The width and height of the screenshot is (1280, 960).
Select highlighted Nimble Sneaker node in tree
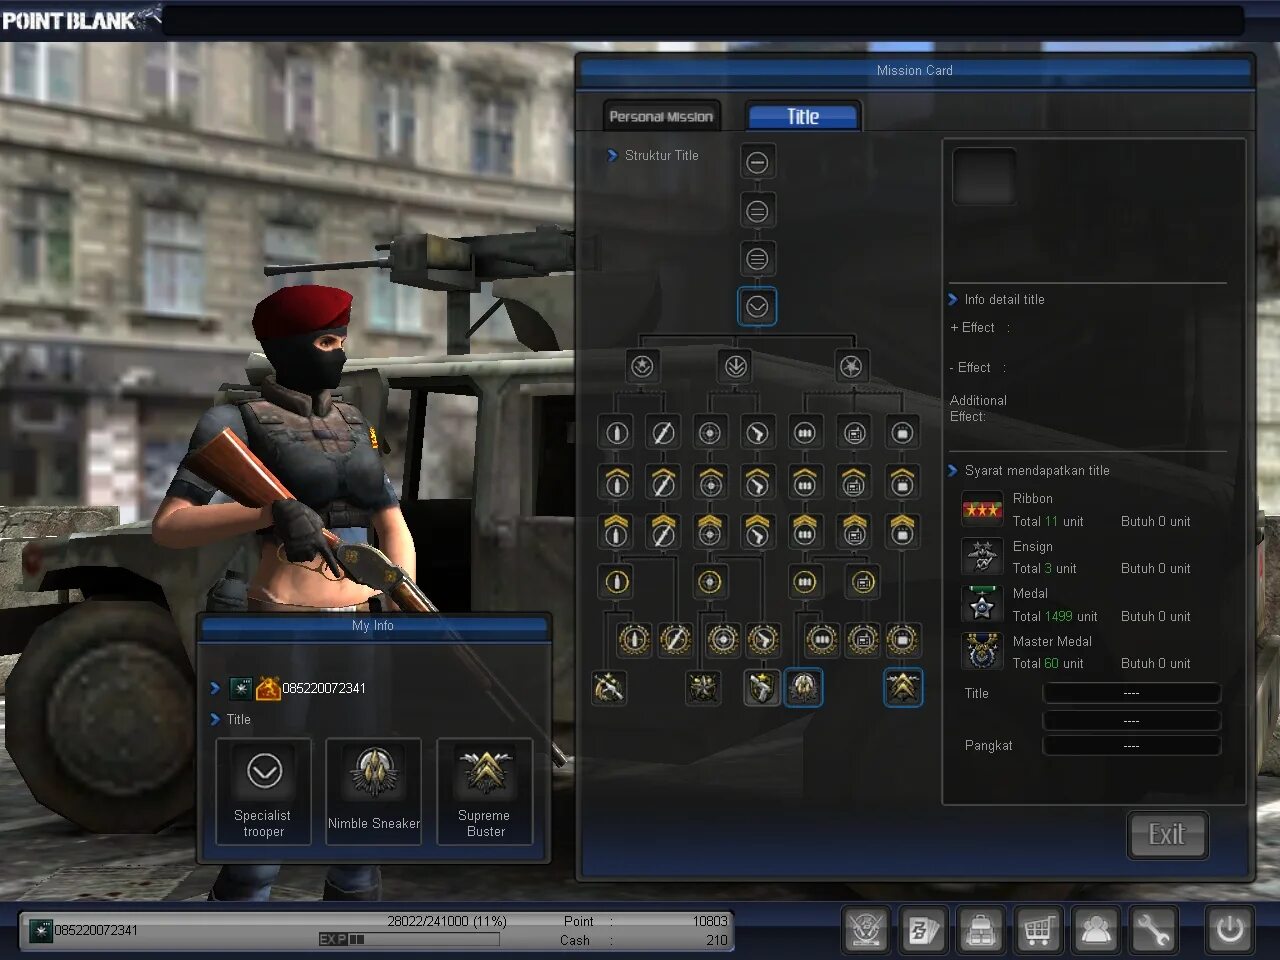tap(803, 687)
